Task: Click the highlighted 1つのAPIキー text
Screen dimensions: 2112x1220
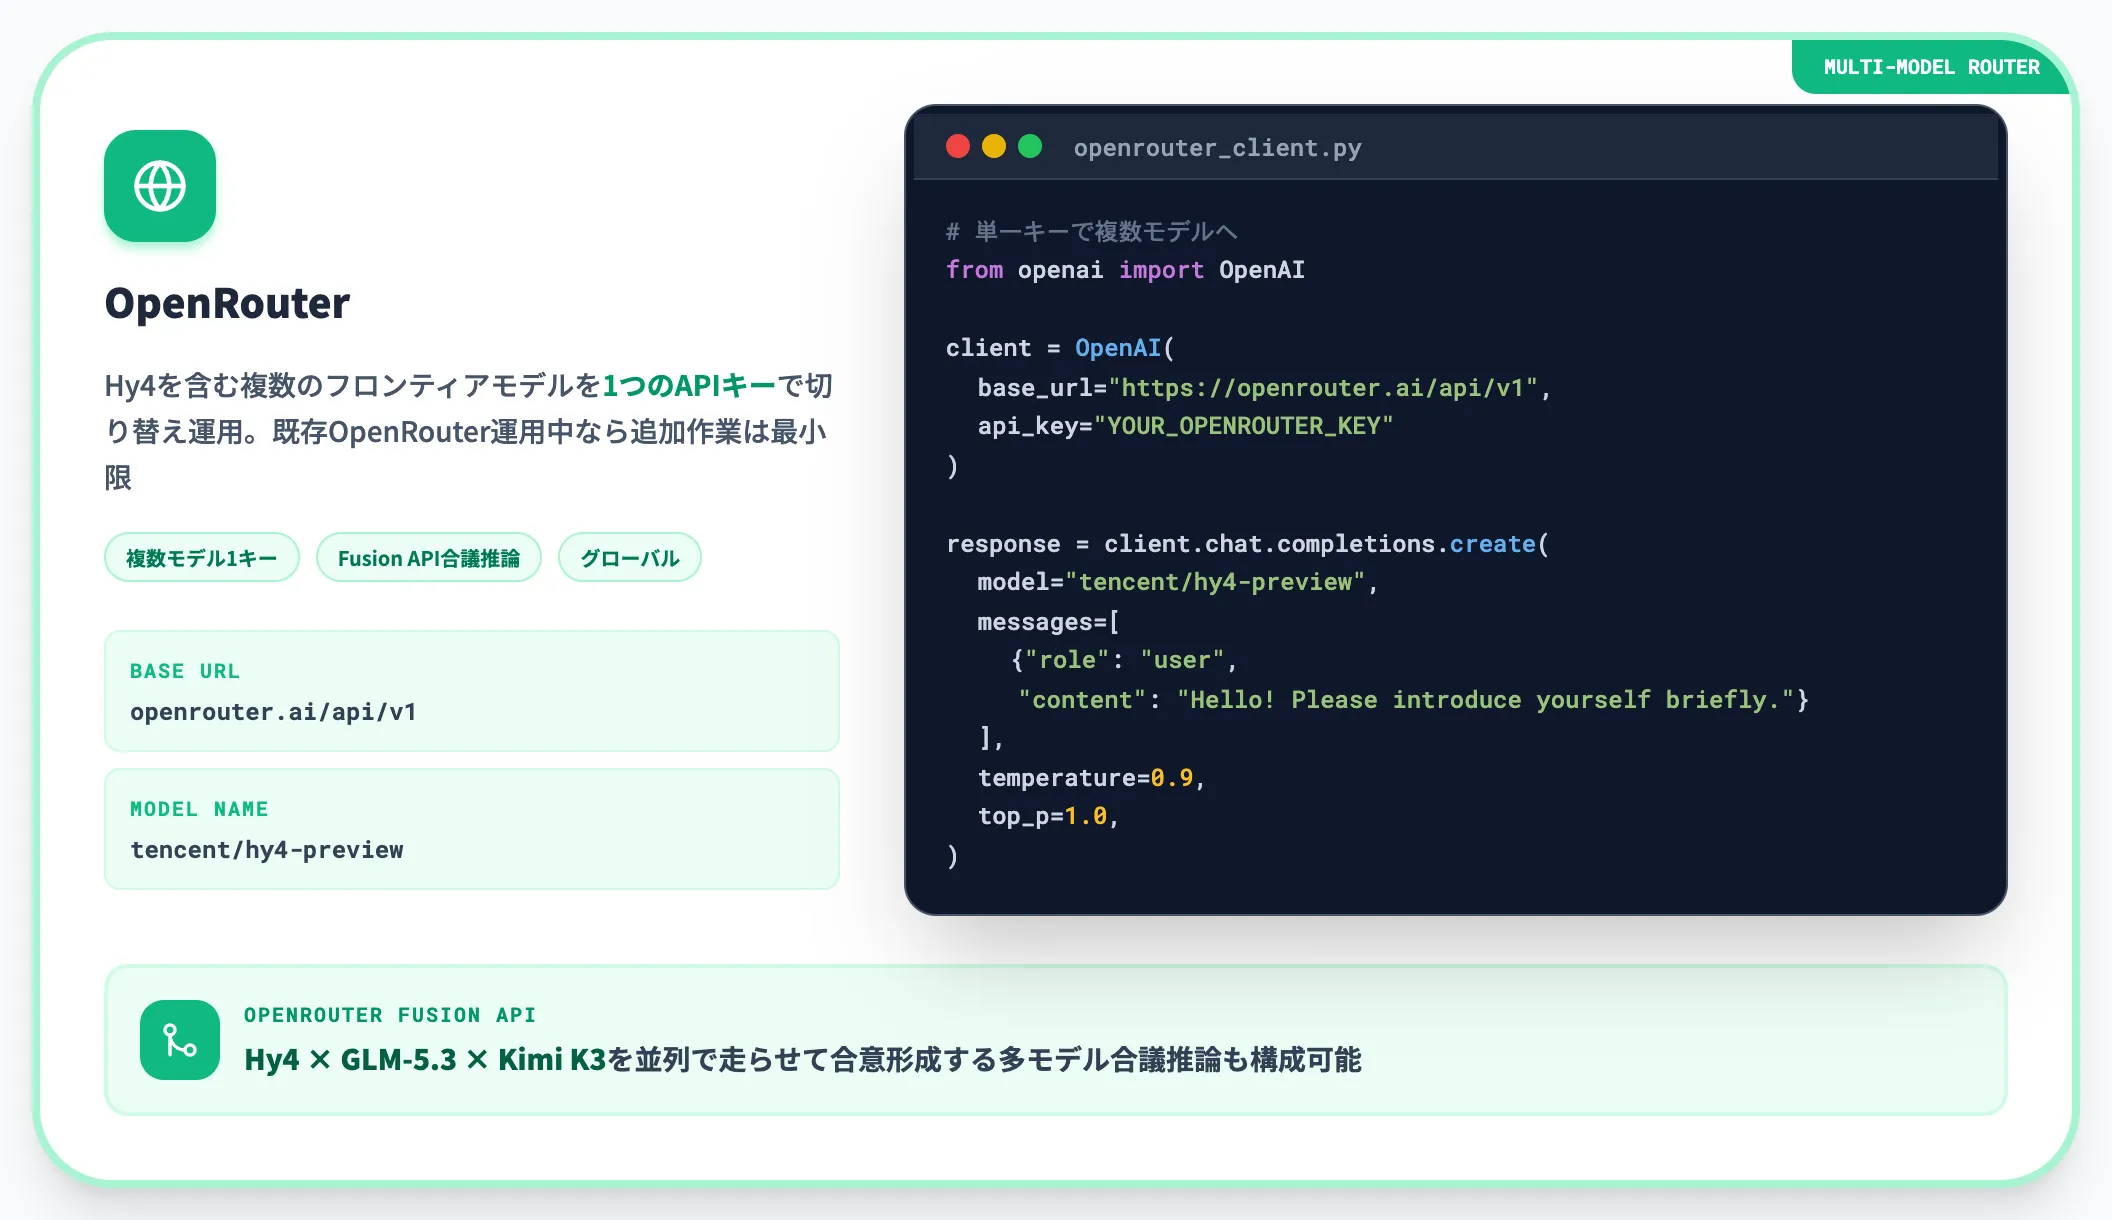Action: point(689,386)
